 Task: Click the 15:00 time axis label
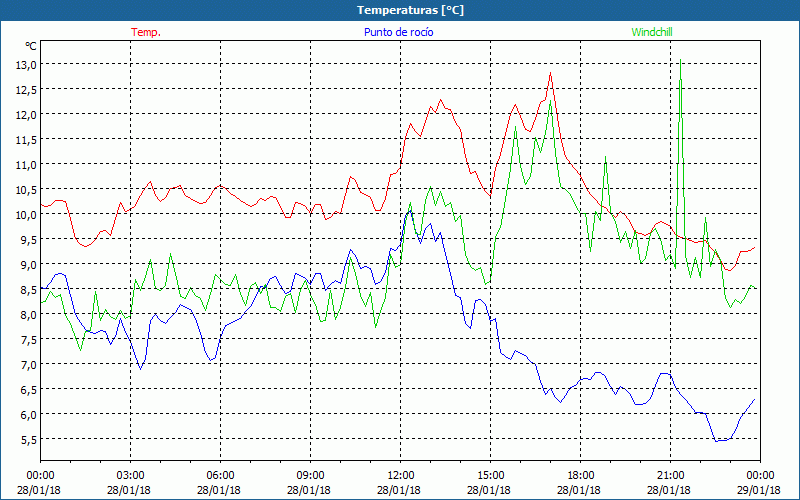pos(490,476)
